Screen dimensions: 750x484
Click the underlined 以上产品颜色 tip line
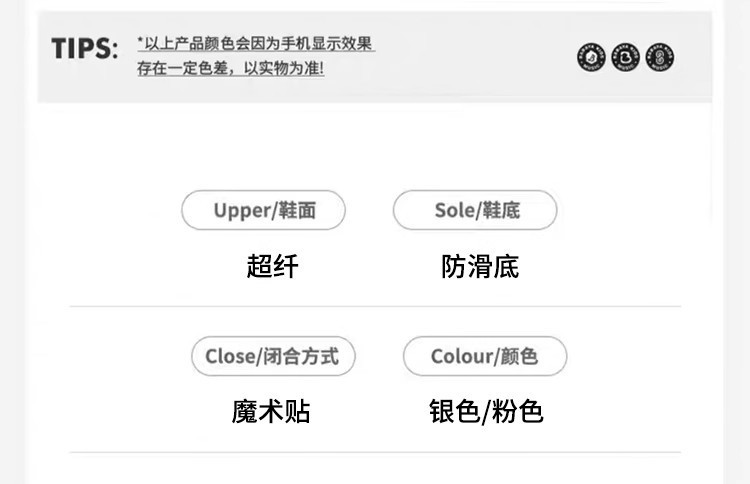point(256,44)
